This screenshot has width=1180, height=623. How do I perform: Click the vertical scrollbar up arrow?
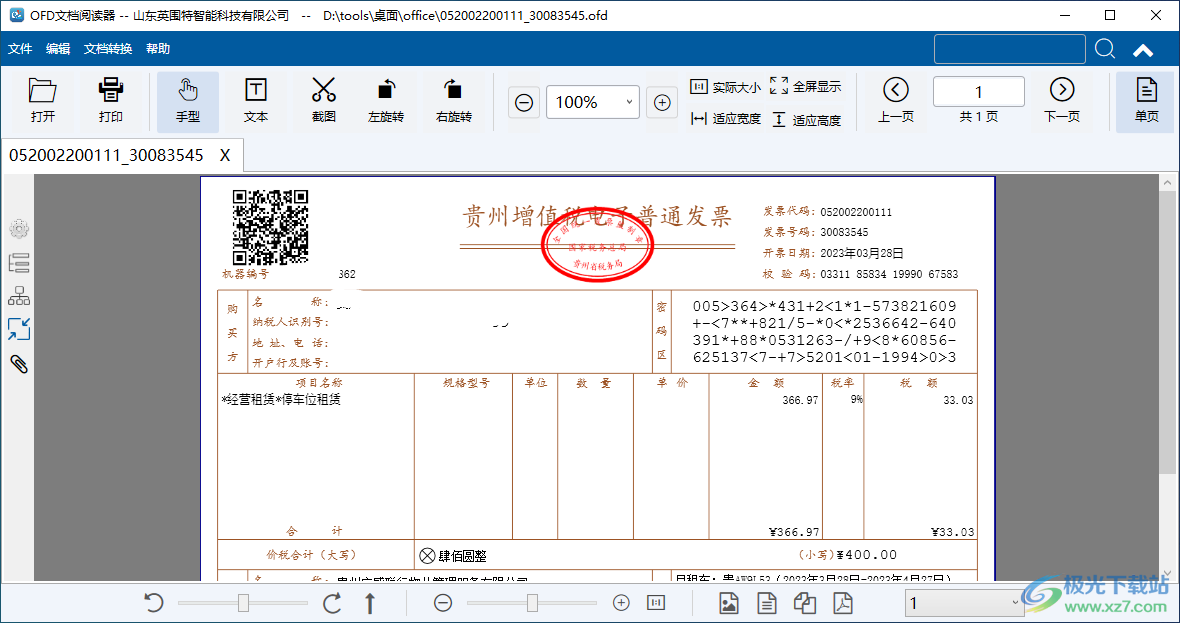[1168, 183]
